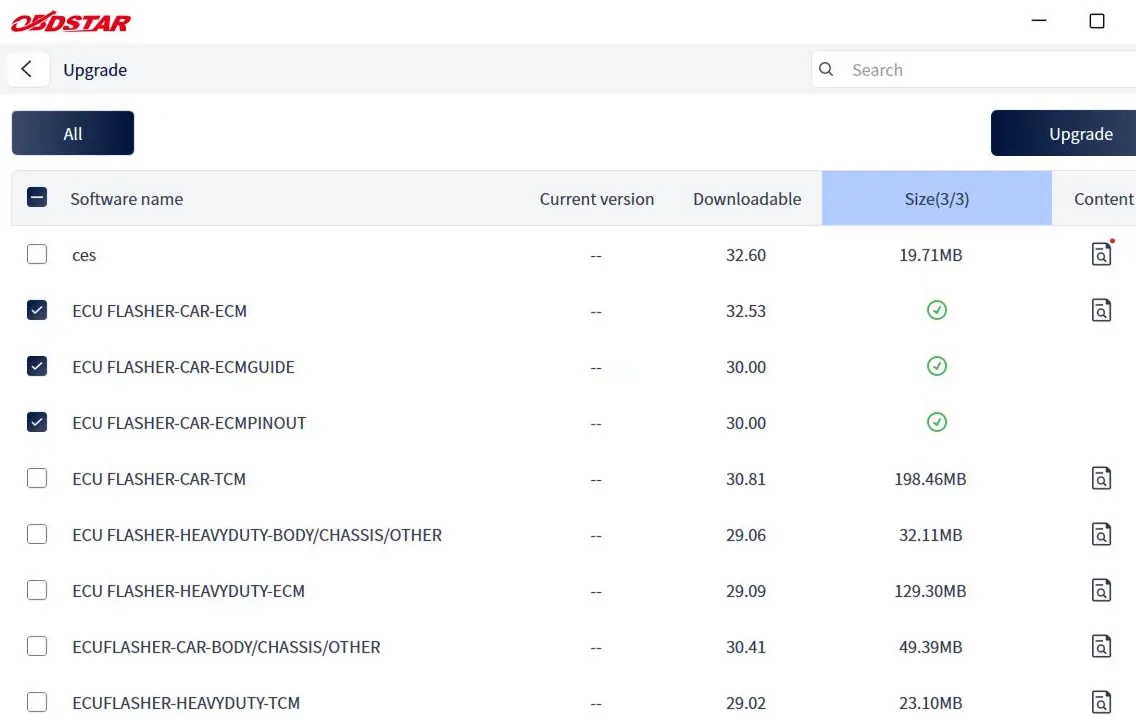Viewport: 1136px width, 720px height.
Task: Click the 49.39MB size value
Action: (931, 647)
